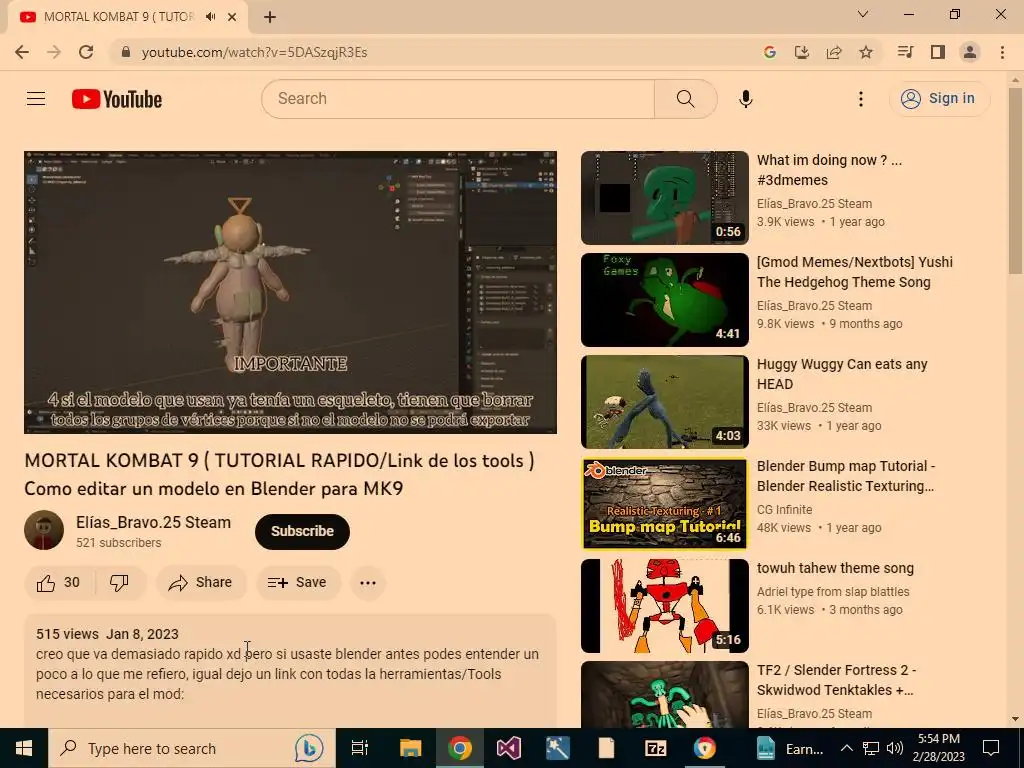Switch to the Mortal Kombat 9 tab
The height and width of the screenshot is (768, 1024).
coord(118,17)
